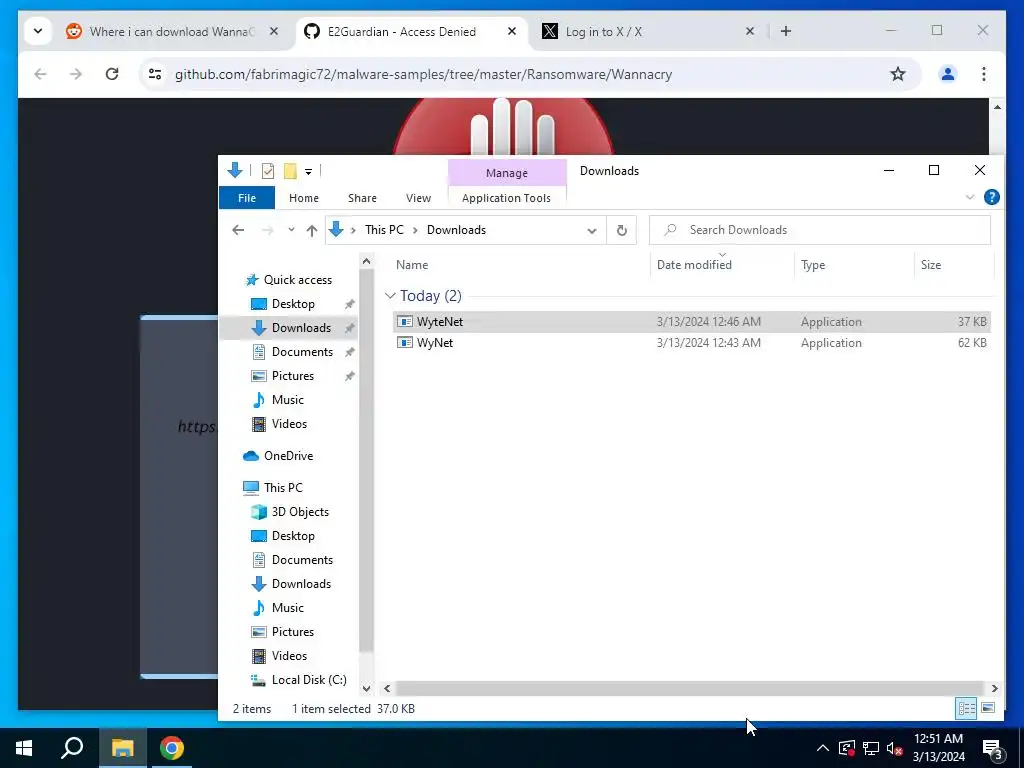Image resolution: width=1024 pixels, height=768 pixels.
Task: Click the Chrome address bar URL
Action: [423, 74]
